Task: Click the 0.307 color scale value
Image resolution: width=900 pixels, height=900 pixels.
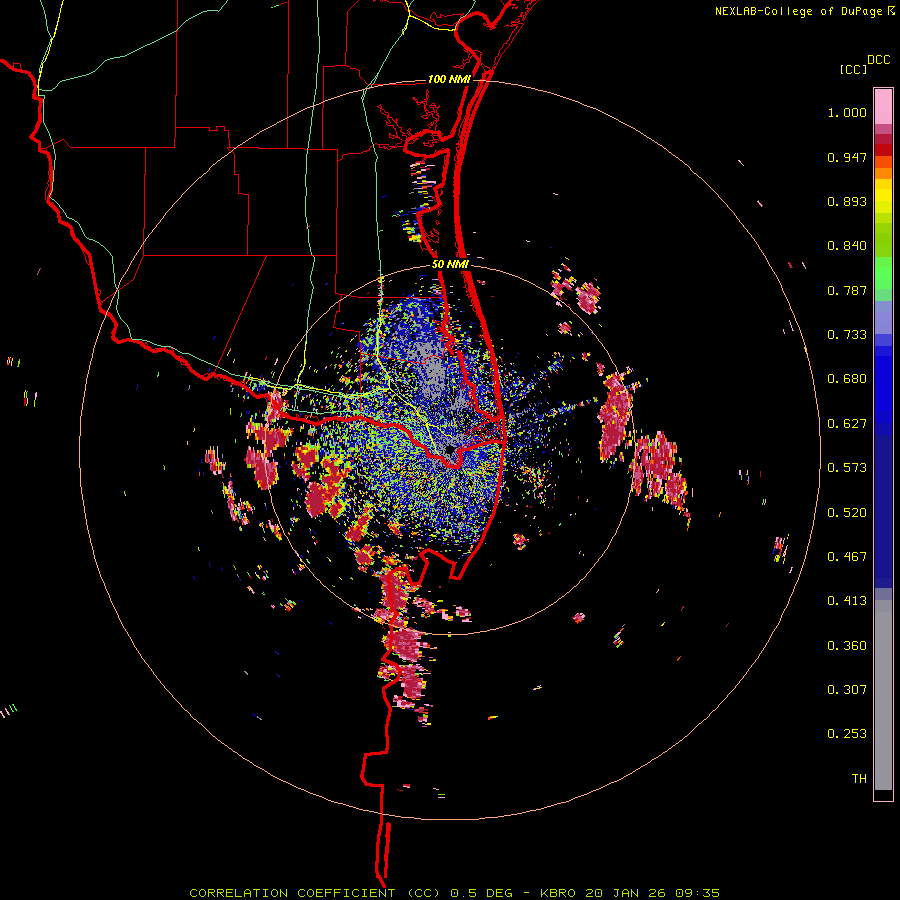Action: point(847,690)
